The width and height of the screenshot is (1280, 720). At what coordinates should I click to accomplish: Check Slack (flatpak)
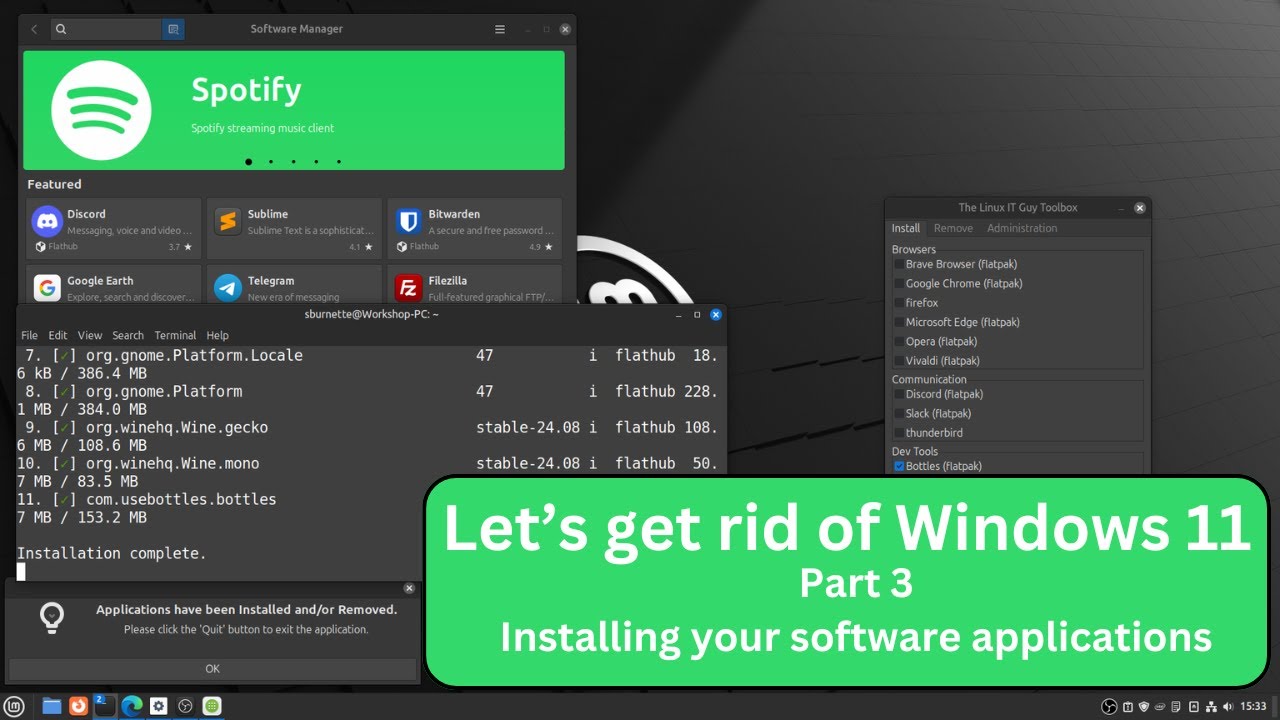coord(899,413)
